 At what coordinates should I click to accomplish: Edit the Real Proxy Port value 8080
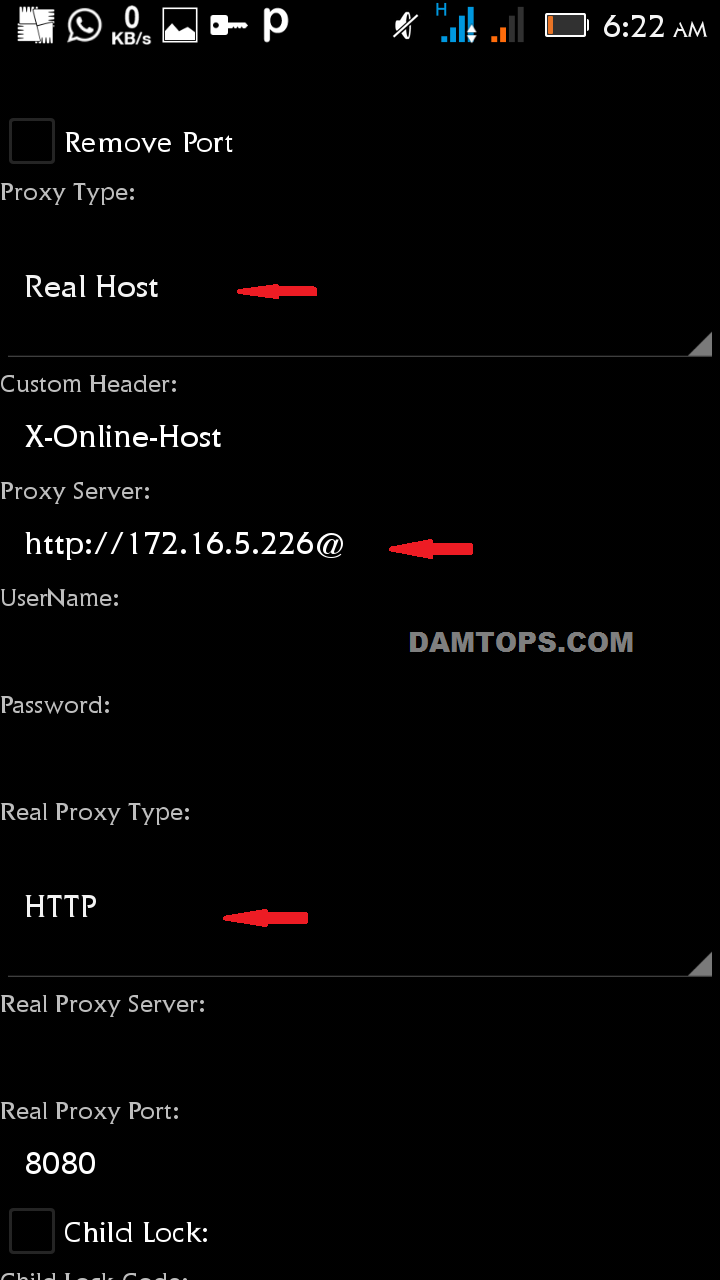[x=360, y=1164]
